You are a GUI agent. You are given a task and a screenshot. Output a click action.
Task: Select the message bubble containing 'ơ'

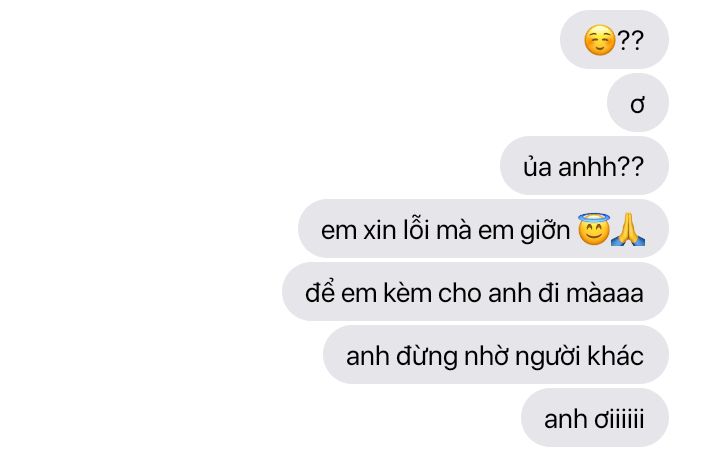[637, 103]
